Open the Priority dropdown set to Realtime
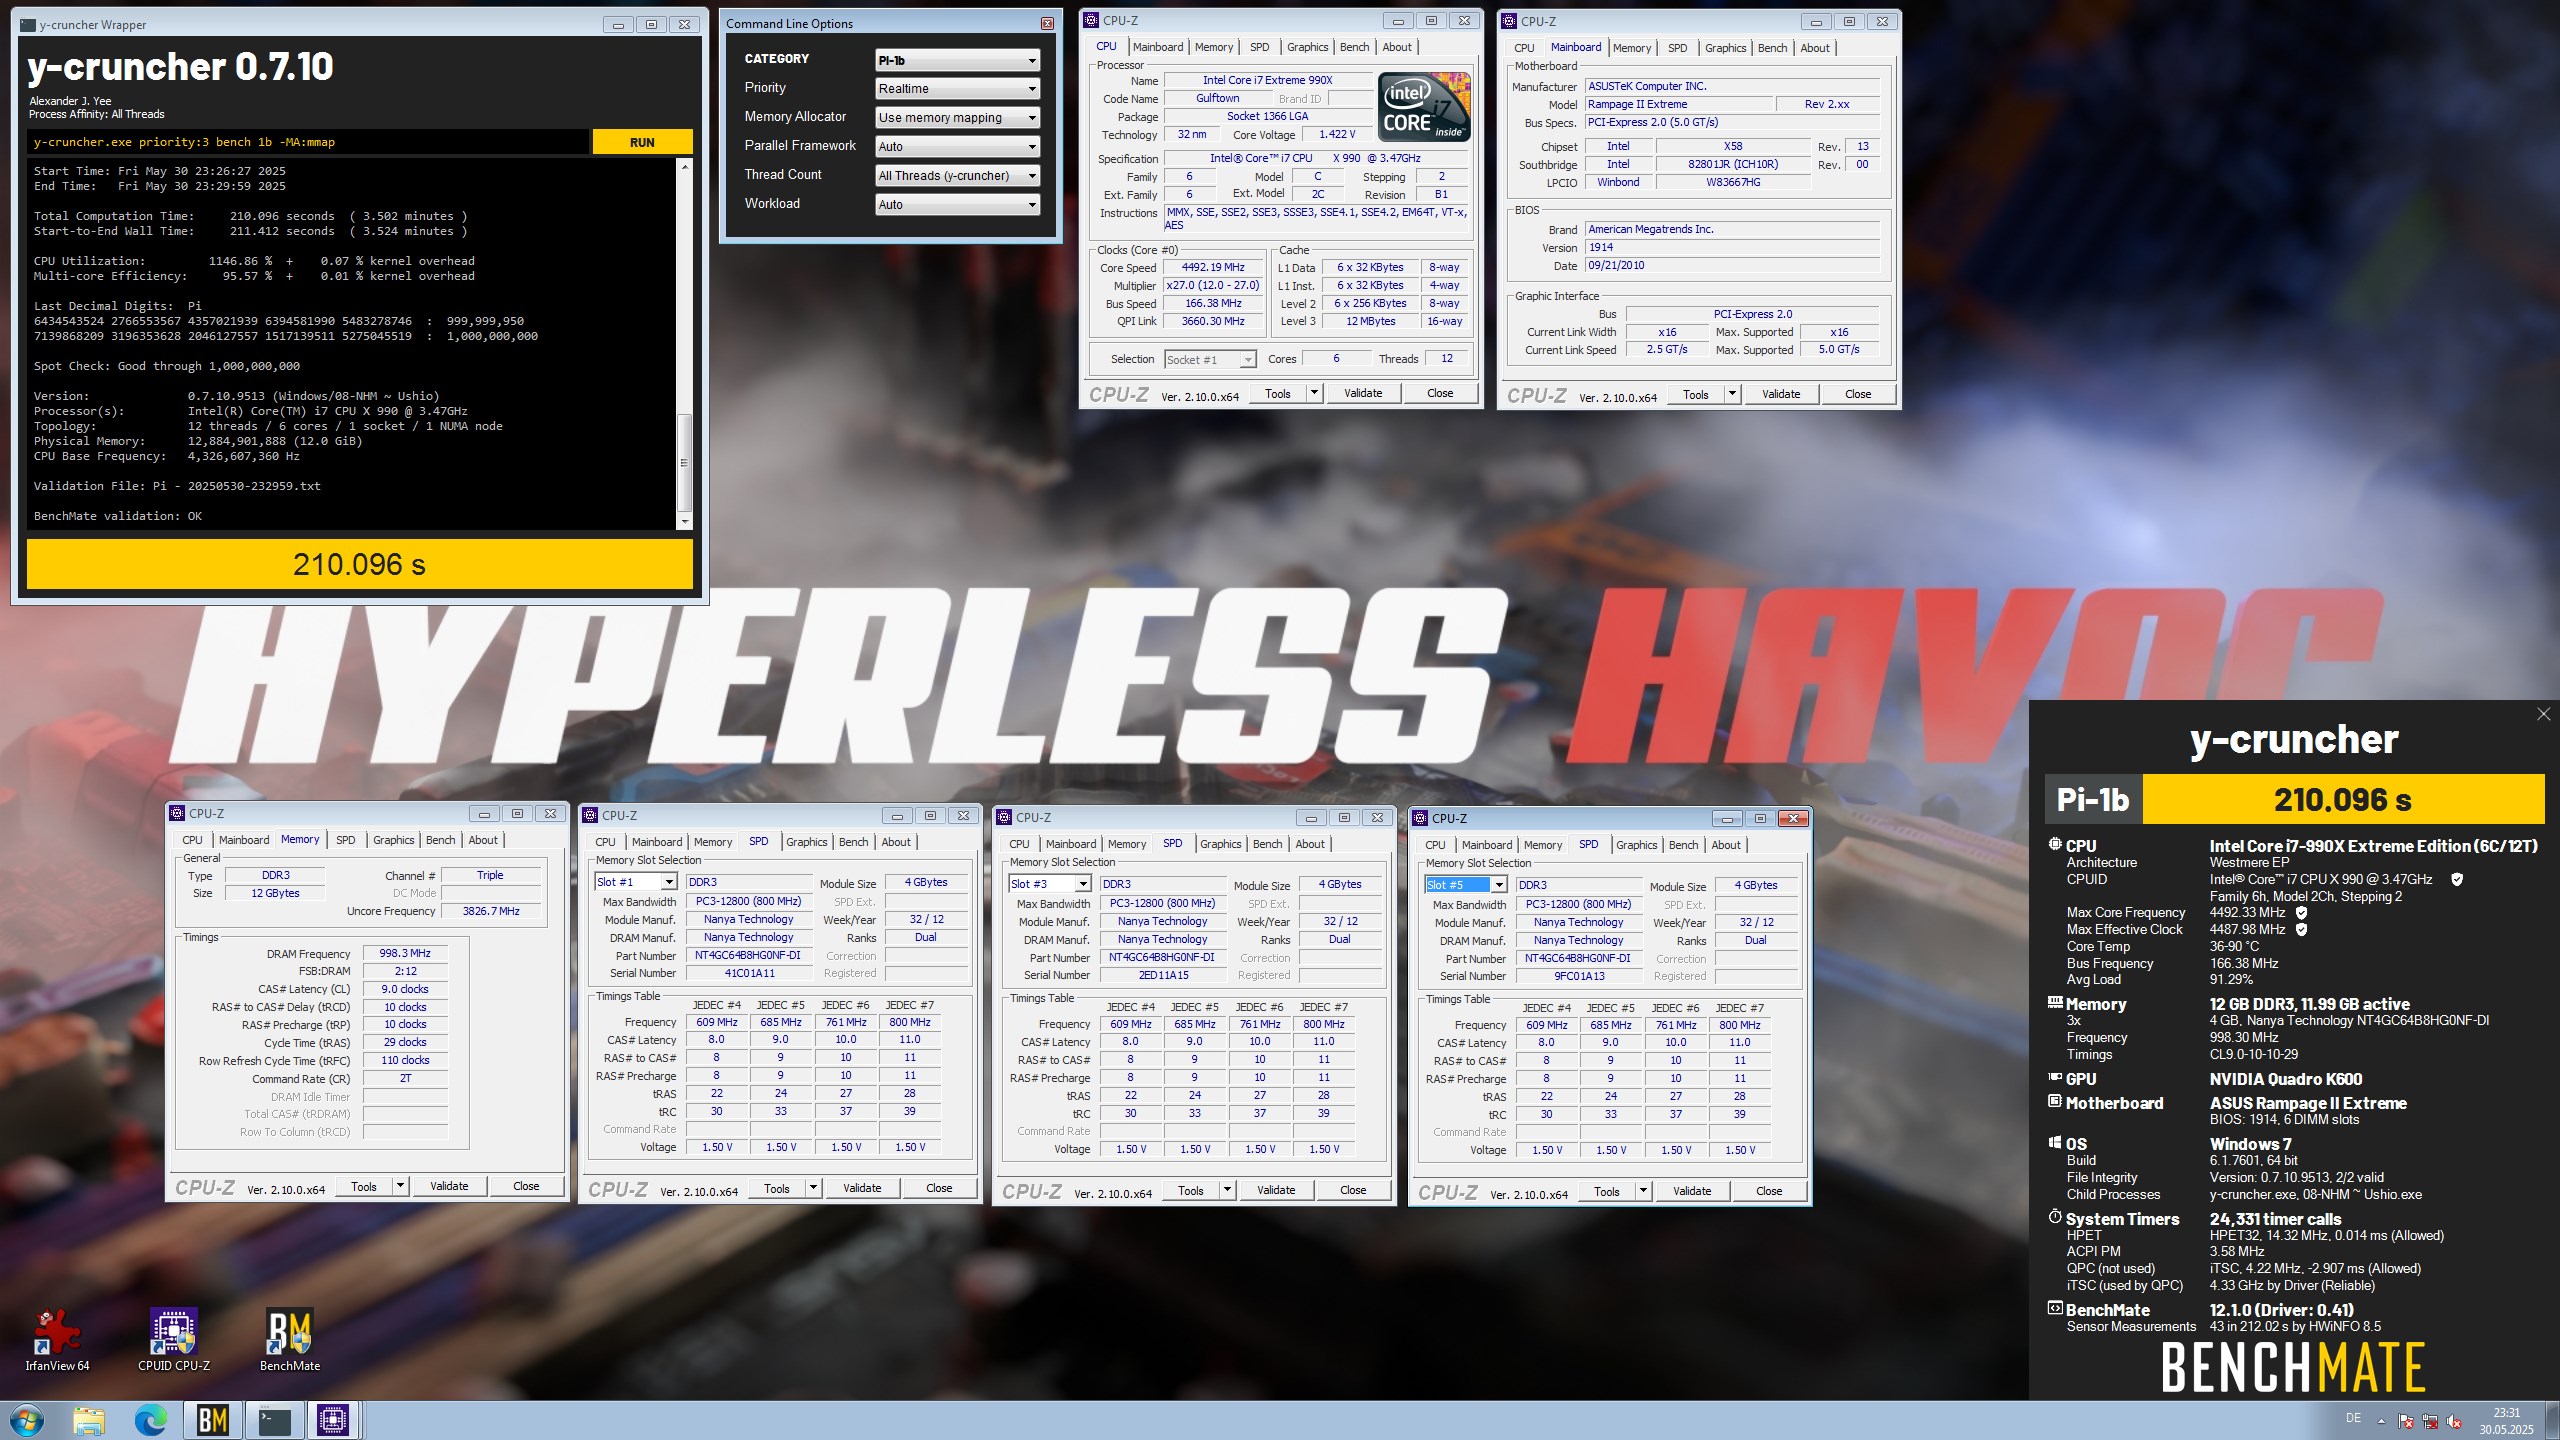 [x=957, y=89]
